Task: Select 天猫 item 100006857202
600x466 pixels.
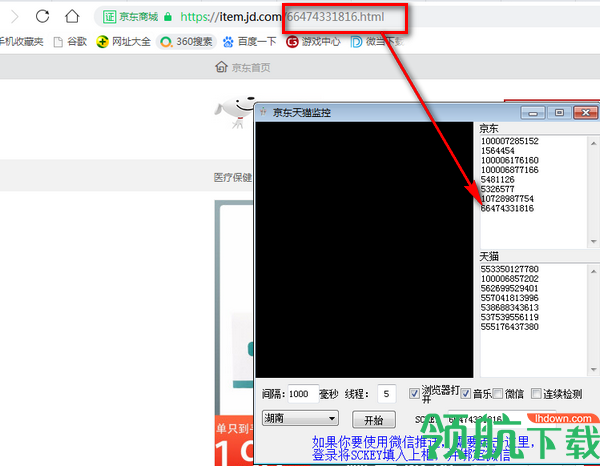Action: (510, 279)
